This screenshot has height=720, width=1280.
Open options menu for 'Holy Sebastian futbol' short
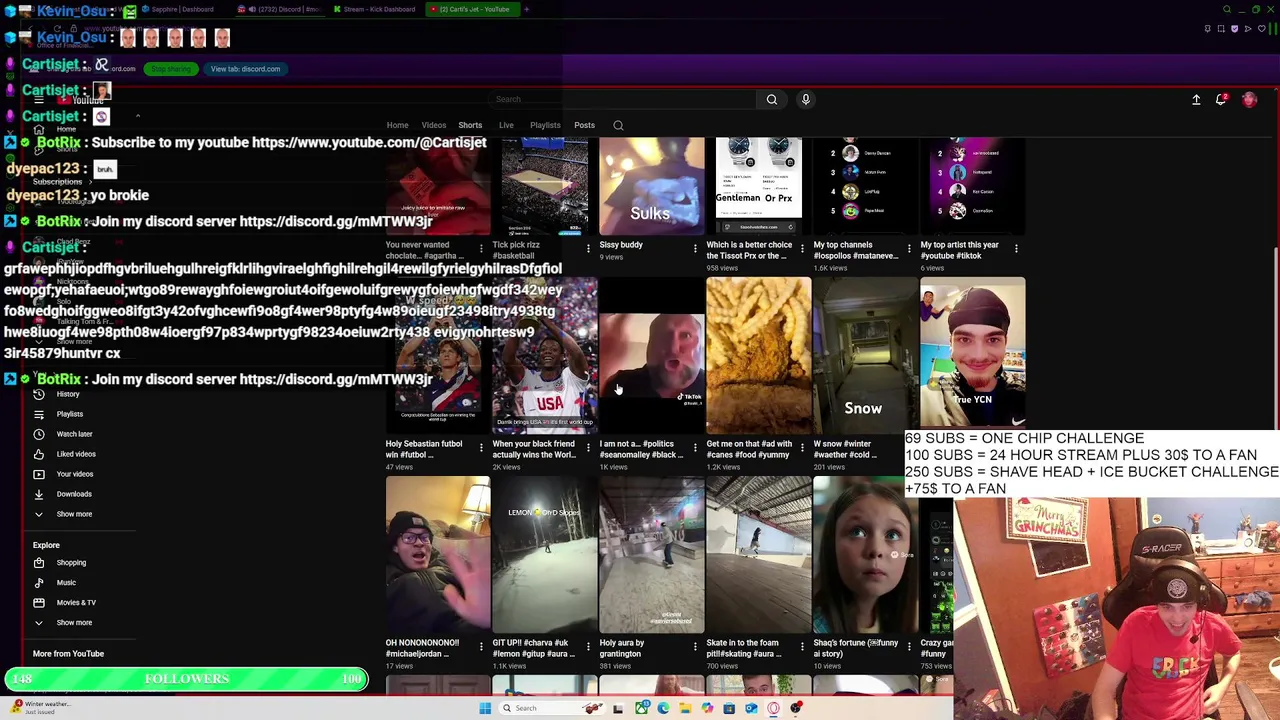(x=481, y=447)
